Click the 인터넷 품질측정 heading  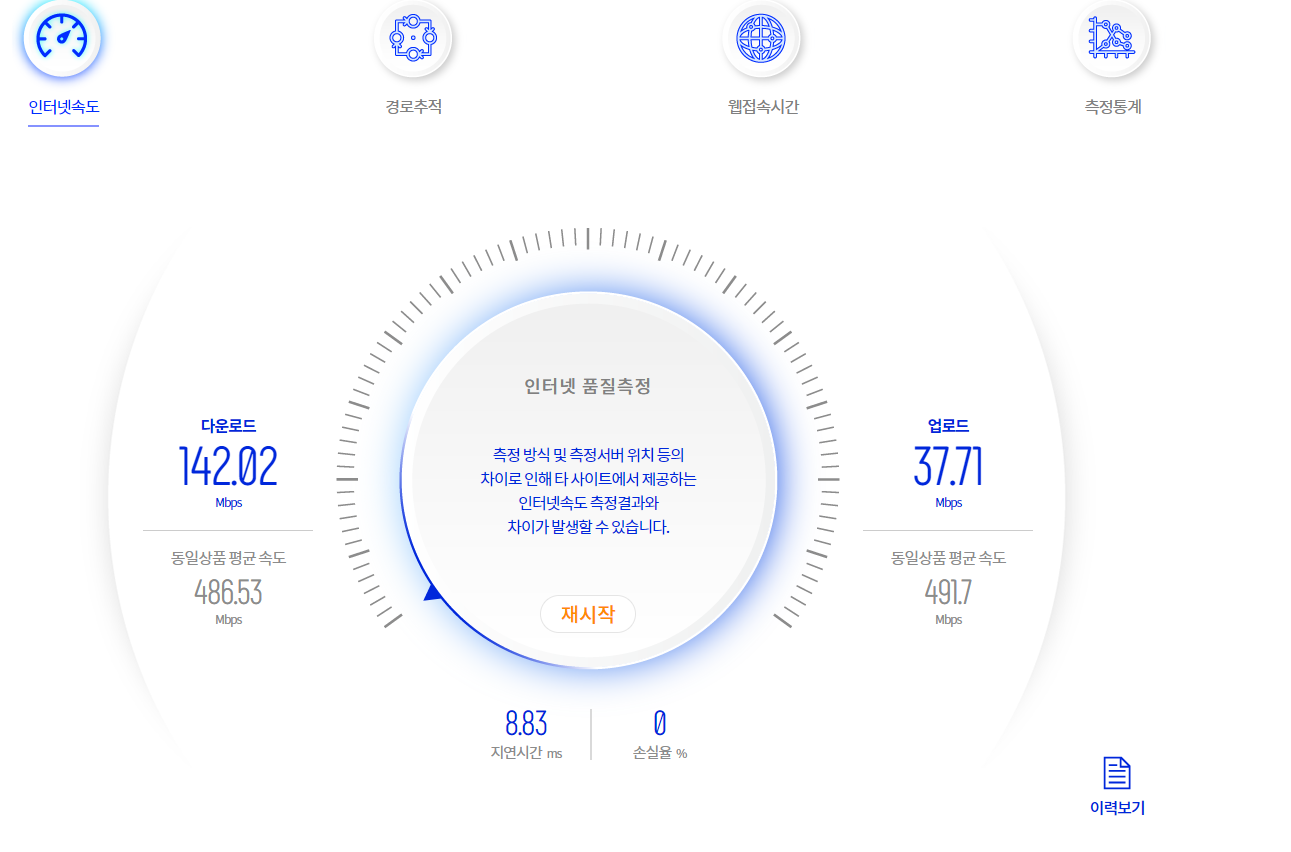tap(587, 386)
